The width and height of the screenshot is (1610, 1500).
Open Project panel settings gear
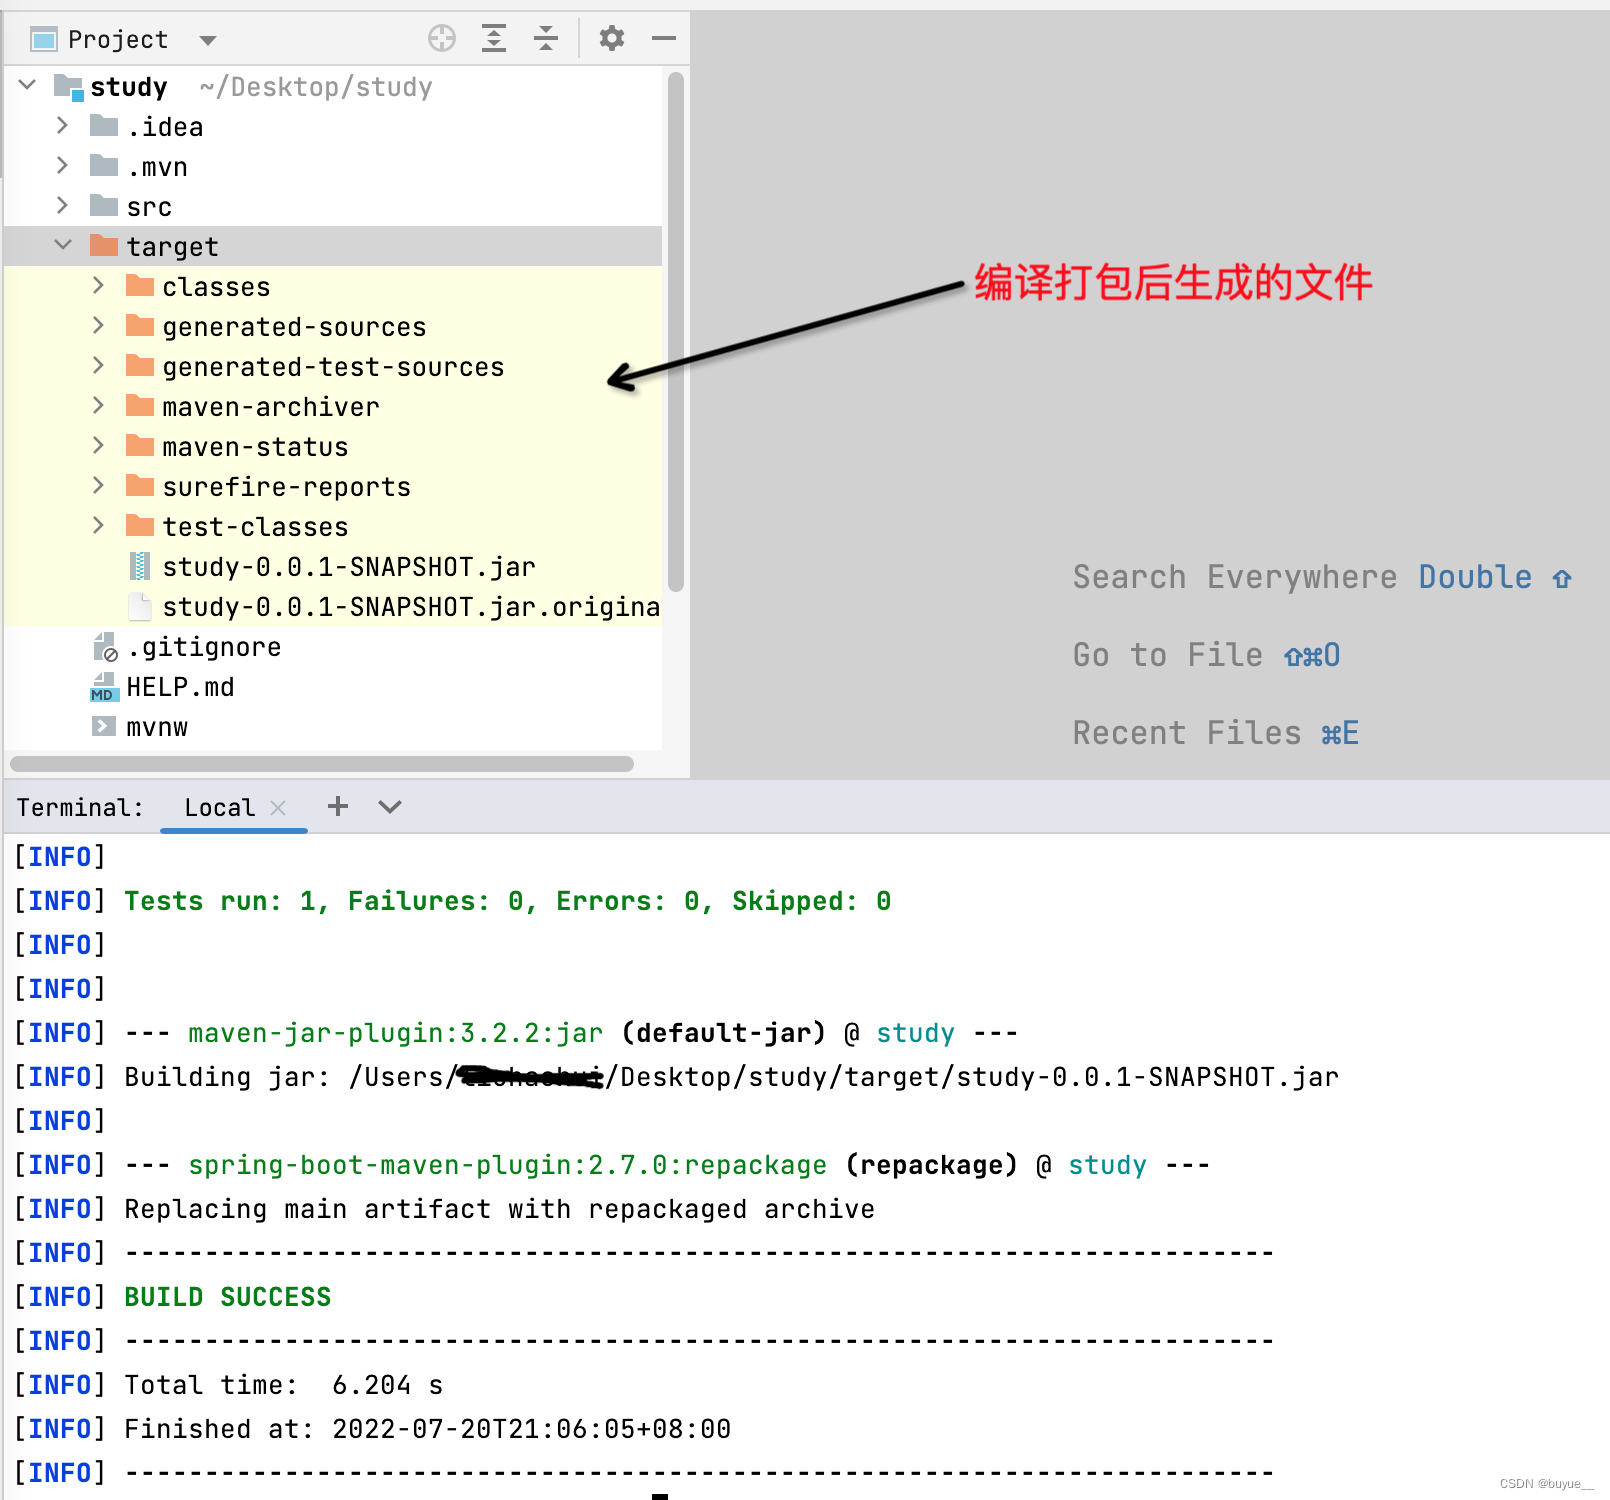612,39
